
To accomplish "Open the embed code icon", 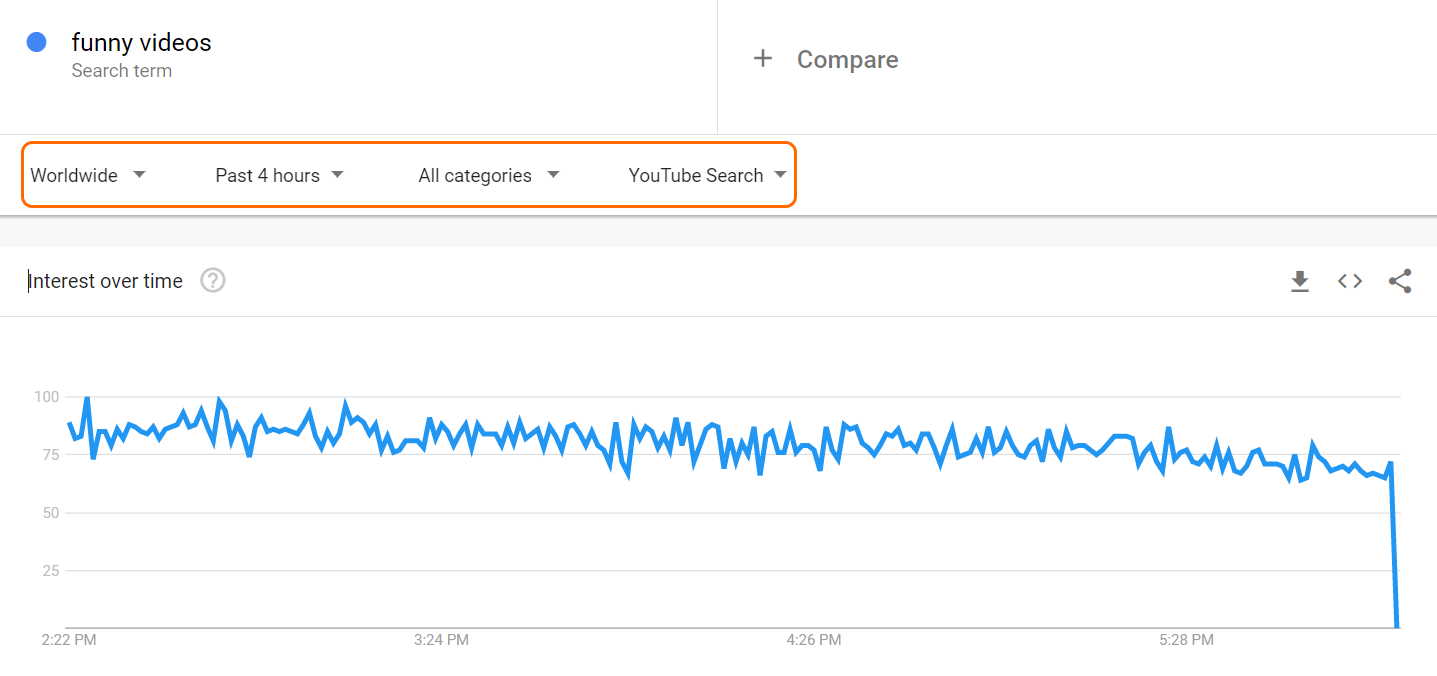I will click(1350, 282).
